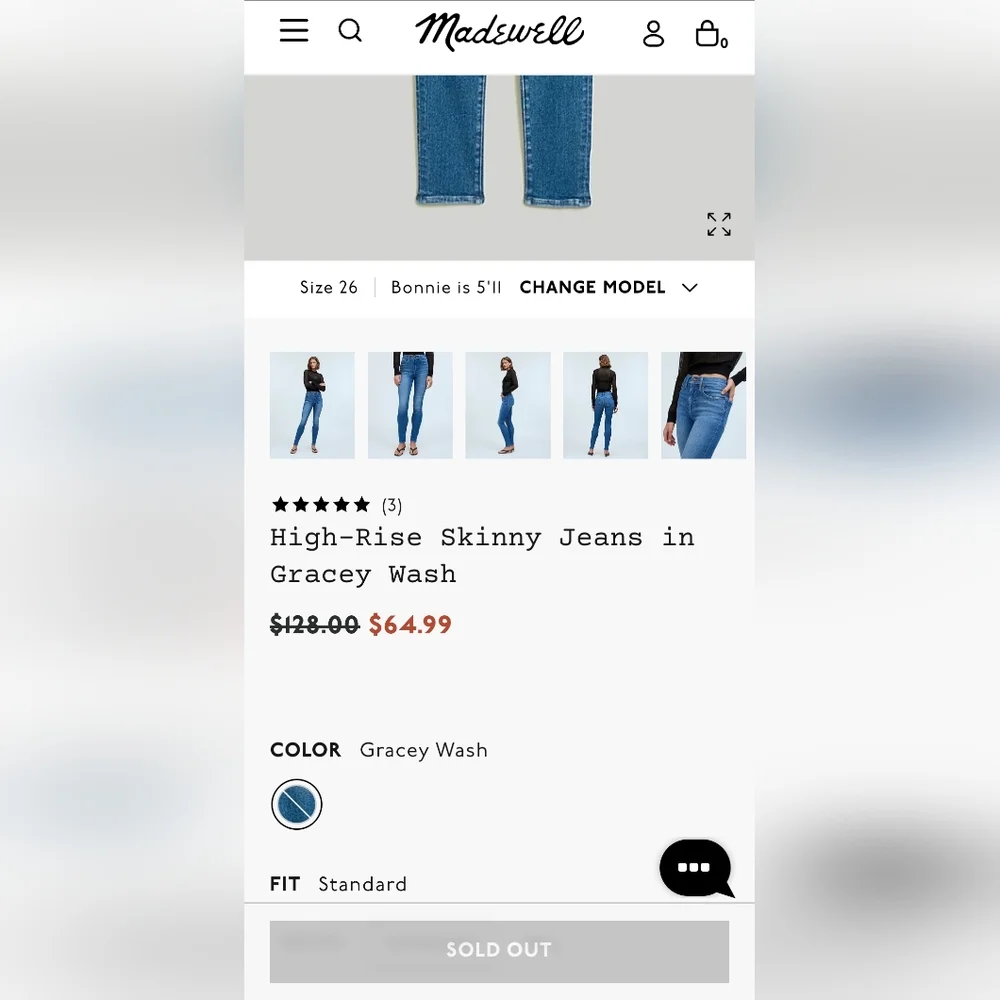Screen dimensions: 1000x1000
Task: Open the shopping bag icon
Action: tap(710, 33)
